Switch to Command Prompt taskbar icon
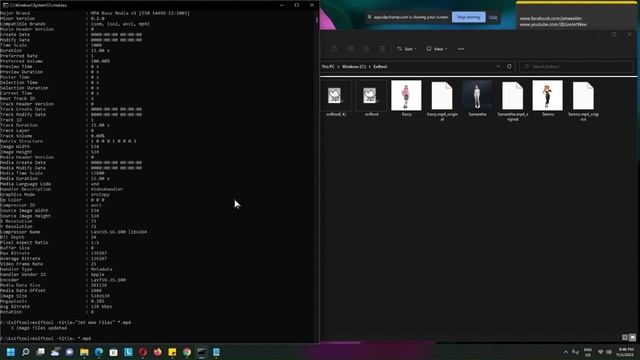 tap(202, 352)
